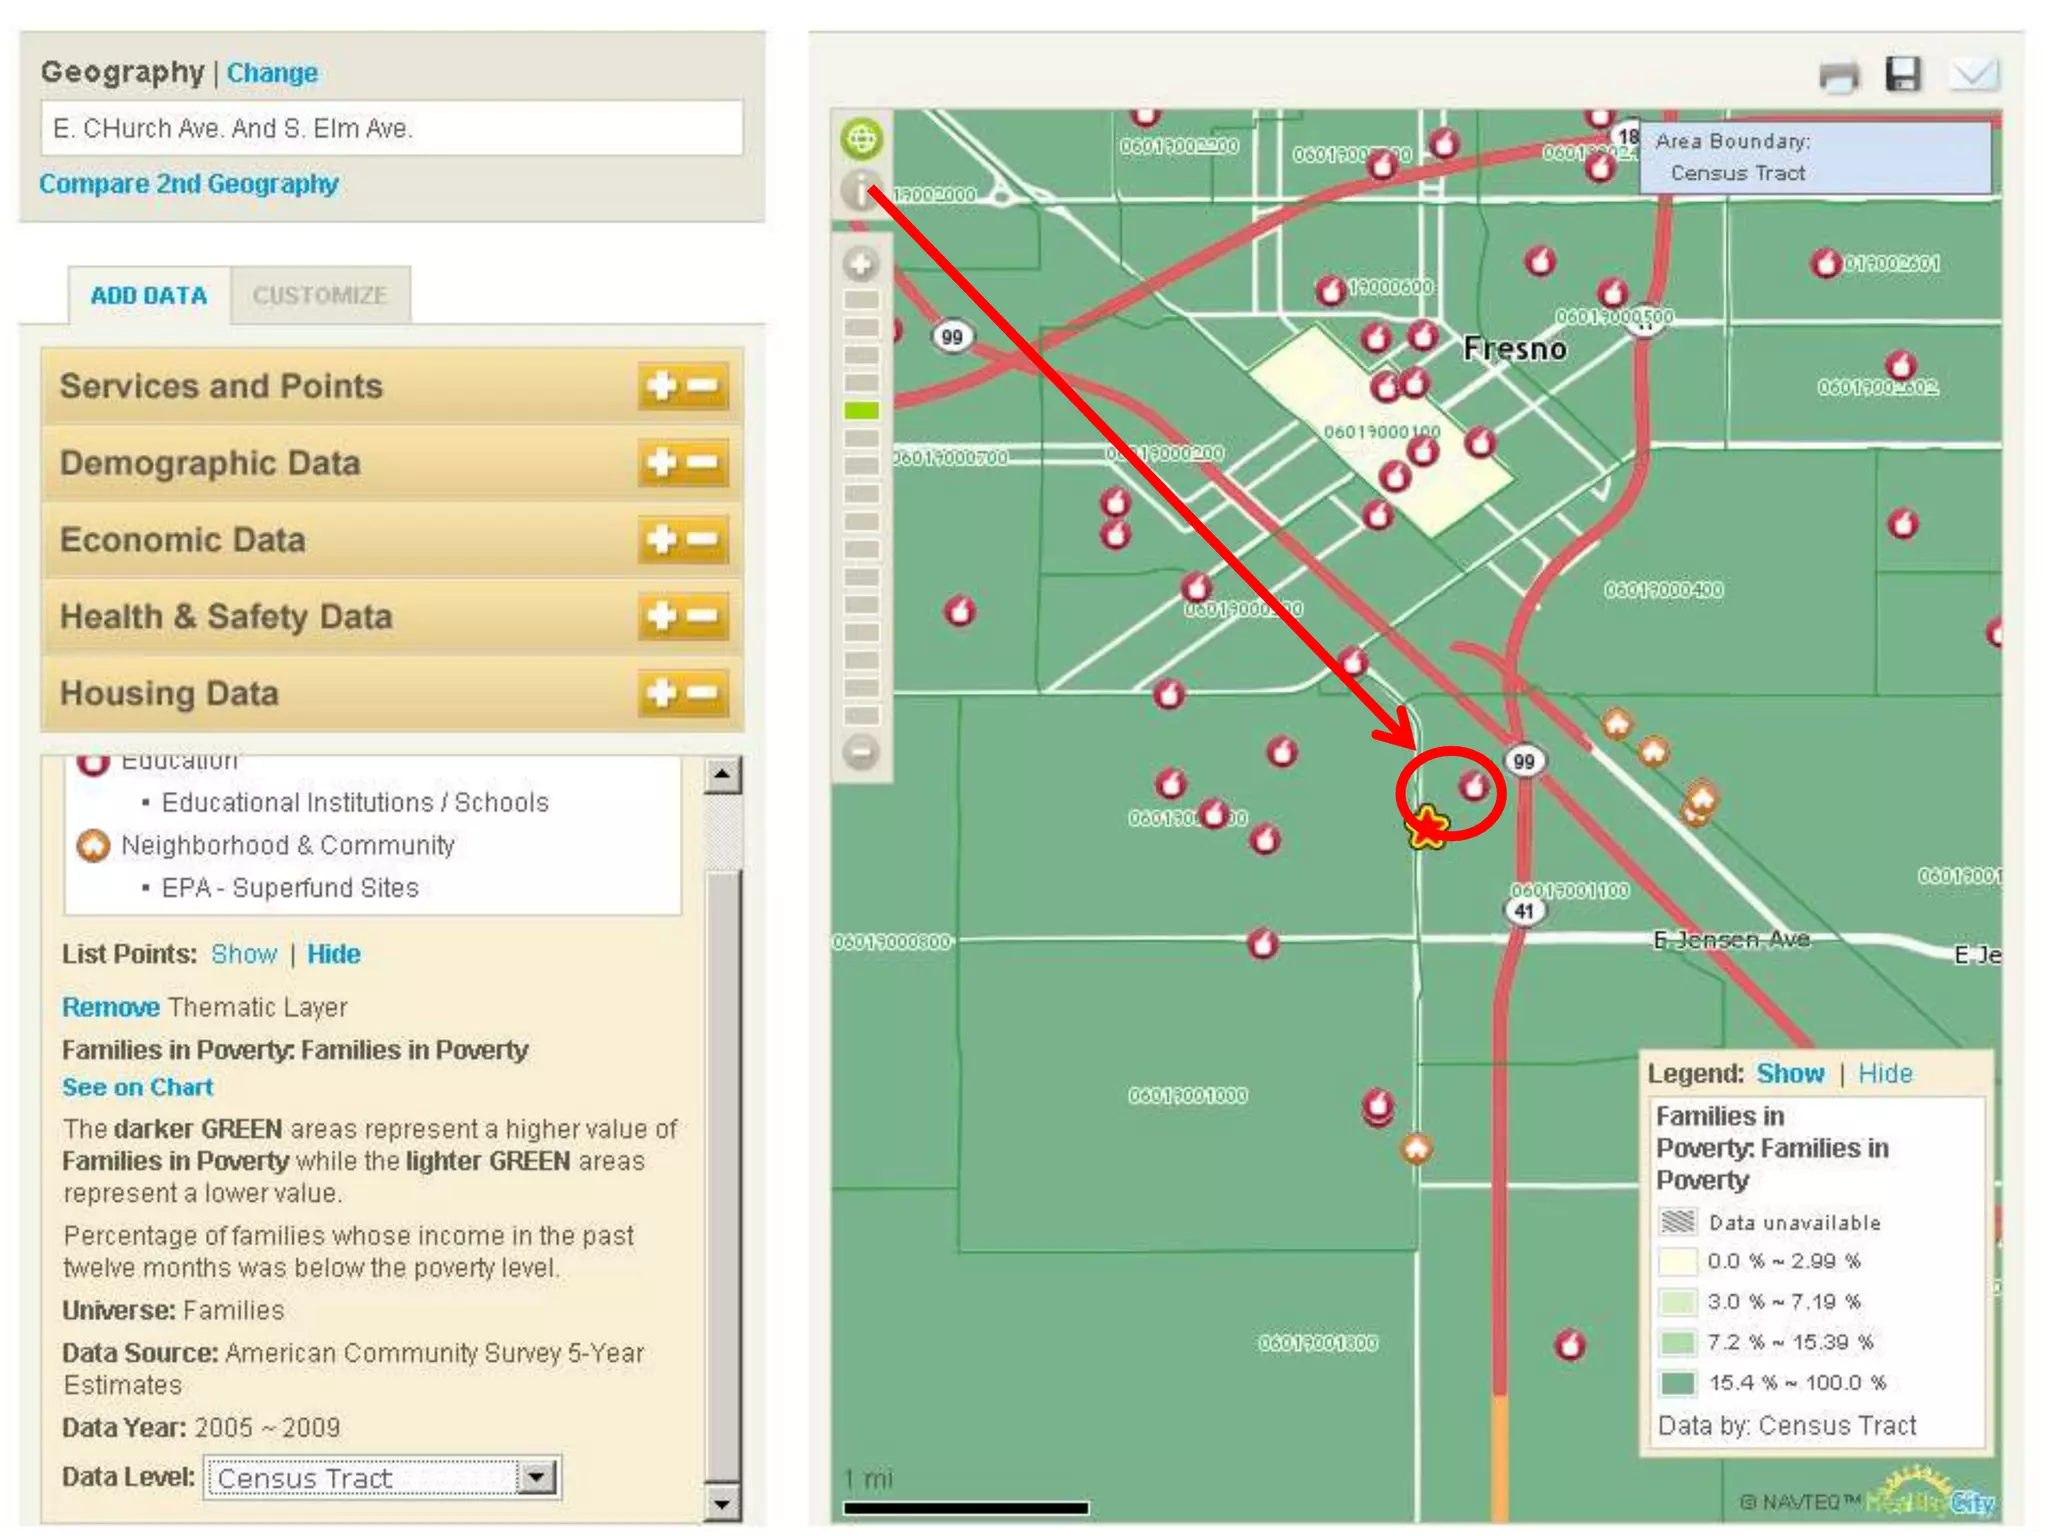Switch to the CUSTOMIZE tab
The height and width of the screenshot is (1536, 2048).
click(319, 296)
